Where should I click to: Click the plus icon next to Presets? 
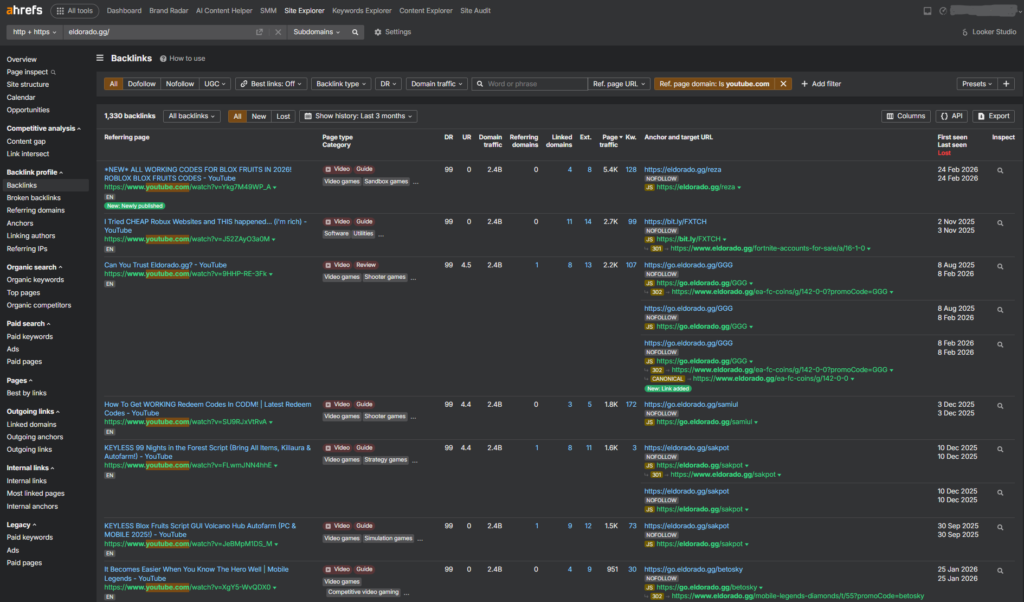[1007, 84]
